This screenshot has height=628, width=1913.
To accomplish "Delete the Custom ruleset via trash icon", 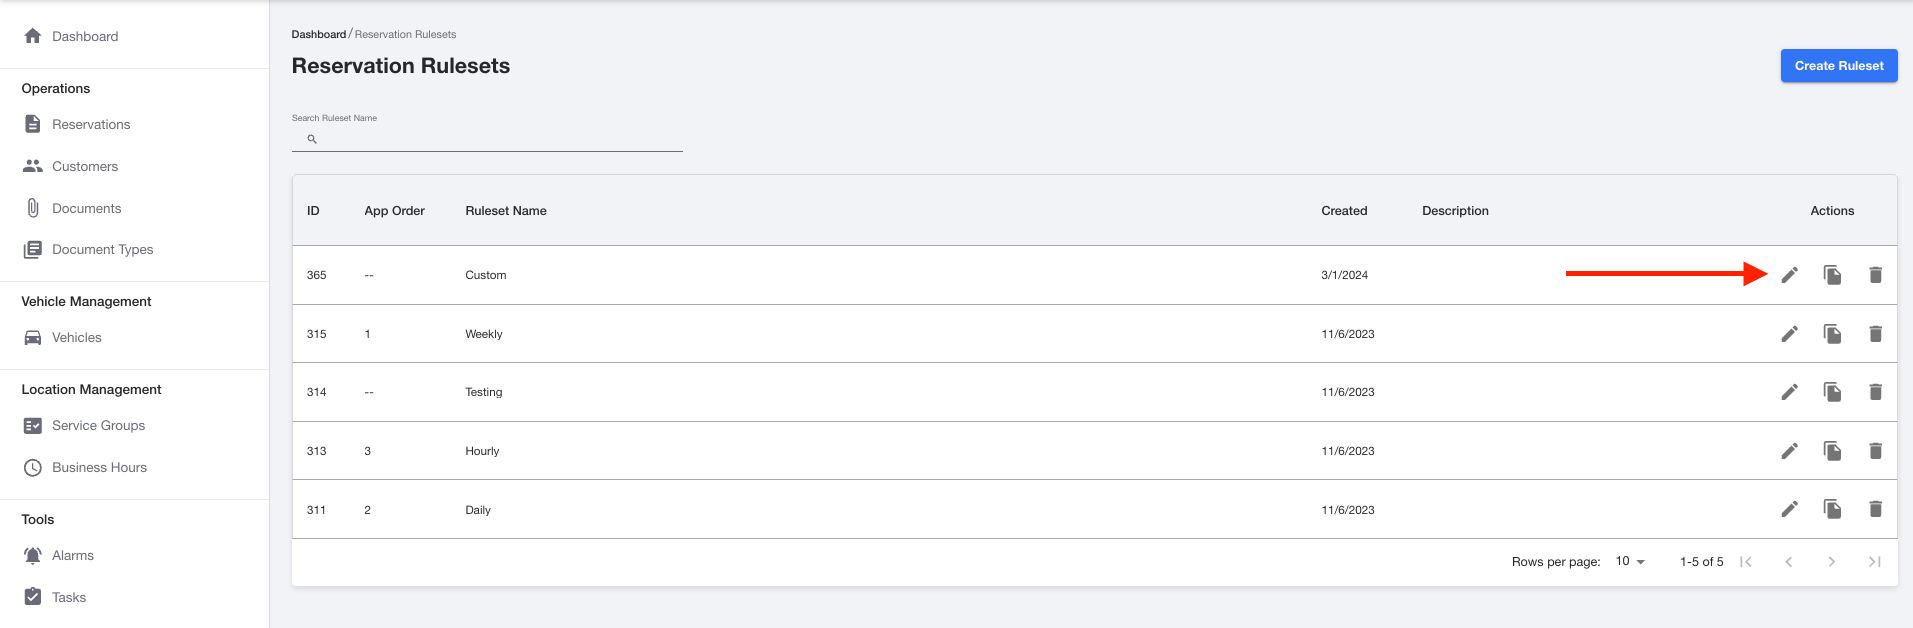I will [1875, 275].
